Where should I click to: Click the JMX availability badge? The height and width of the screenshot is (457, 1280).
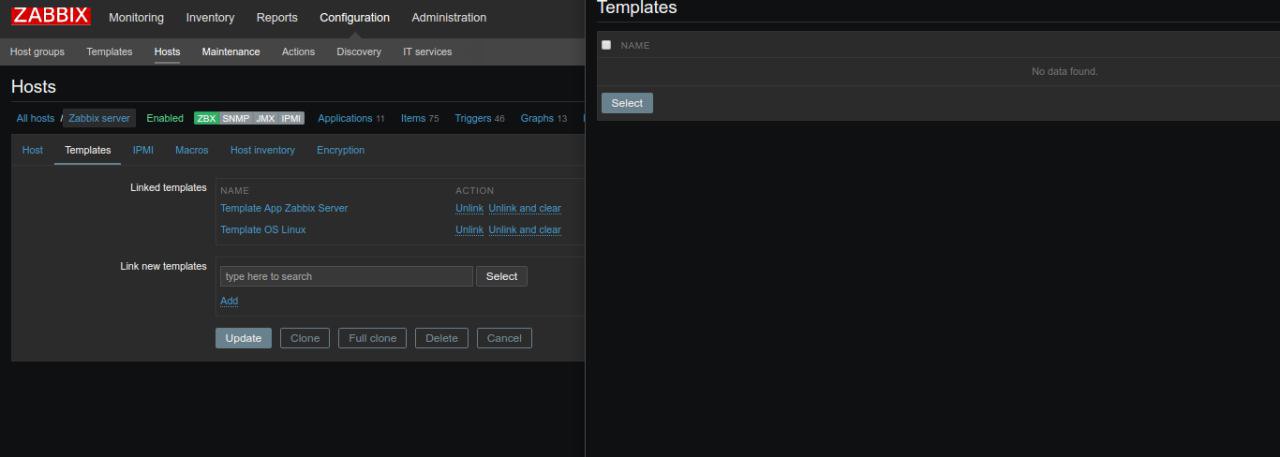tap(265, 118)
